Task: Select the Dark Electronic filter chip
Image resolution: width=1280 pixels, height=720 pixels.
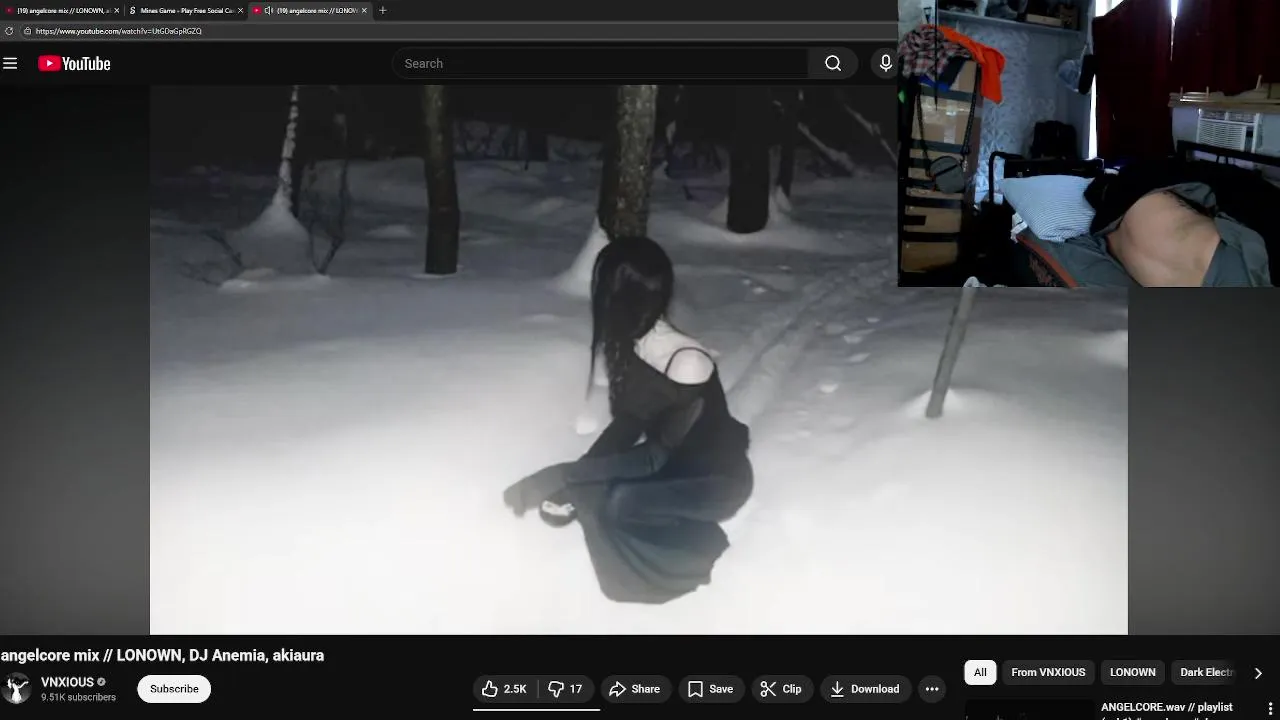Action: 1206,672
